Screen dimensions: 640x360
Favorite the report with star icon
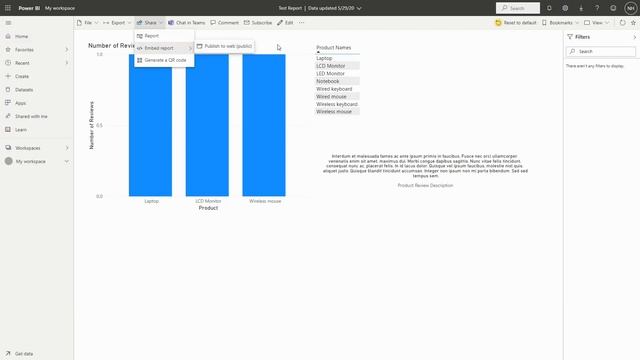(633, 23)
